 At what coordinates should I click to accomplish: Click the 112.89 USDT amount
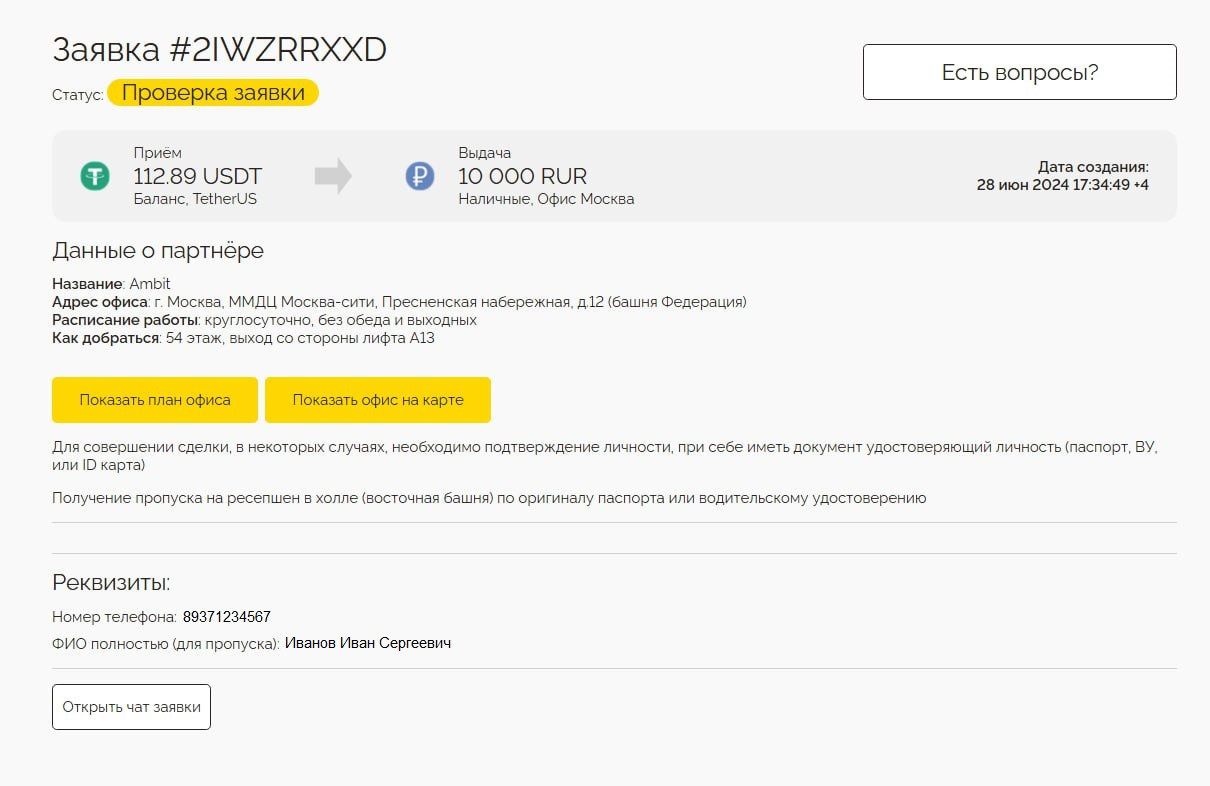(198, 177)
